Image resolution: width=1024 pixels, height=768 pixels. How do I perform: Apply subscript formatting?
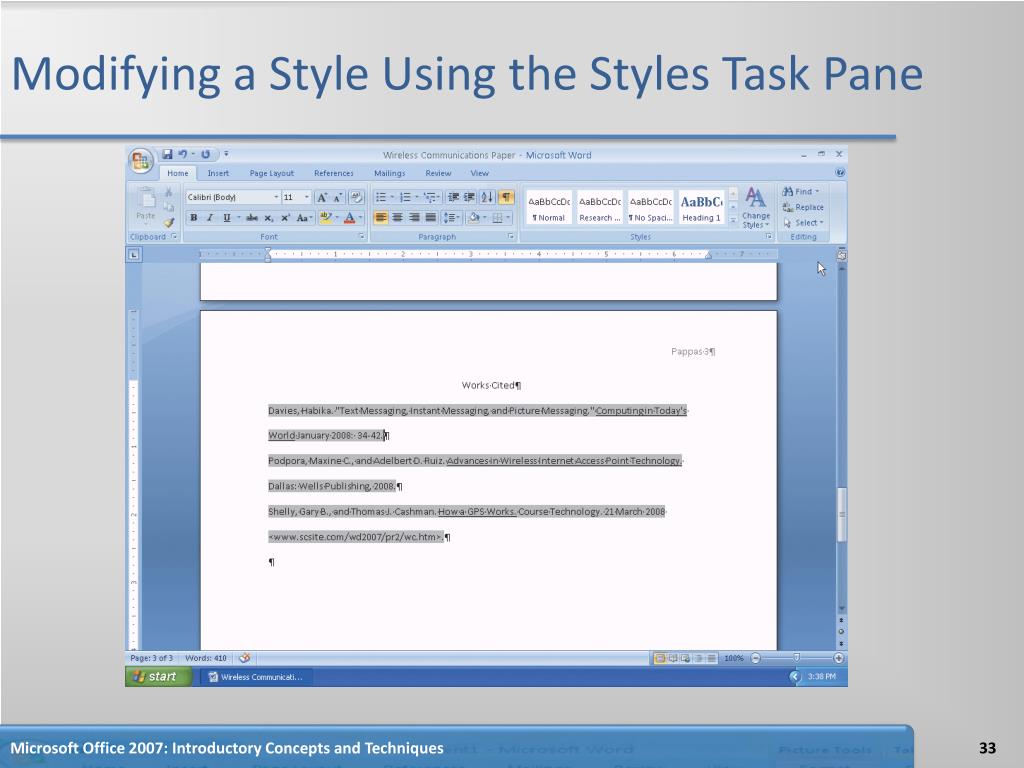[x=268, y=218]
